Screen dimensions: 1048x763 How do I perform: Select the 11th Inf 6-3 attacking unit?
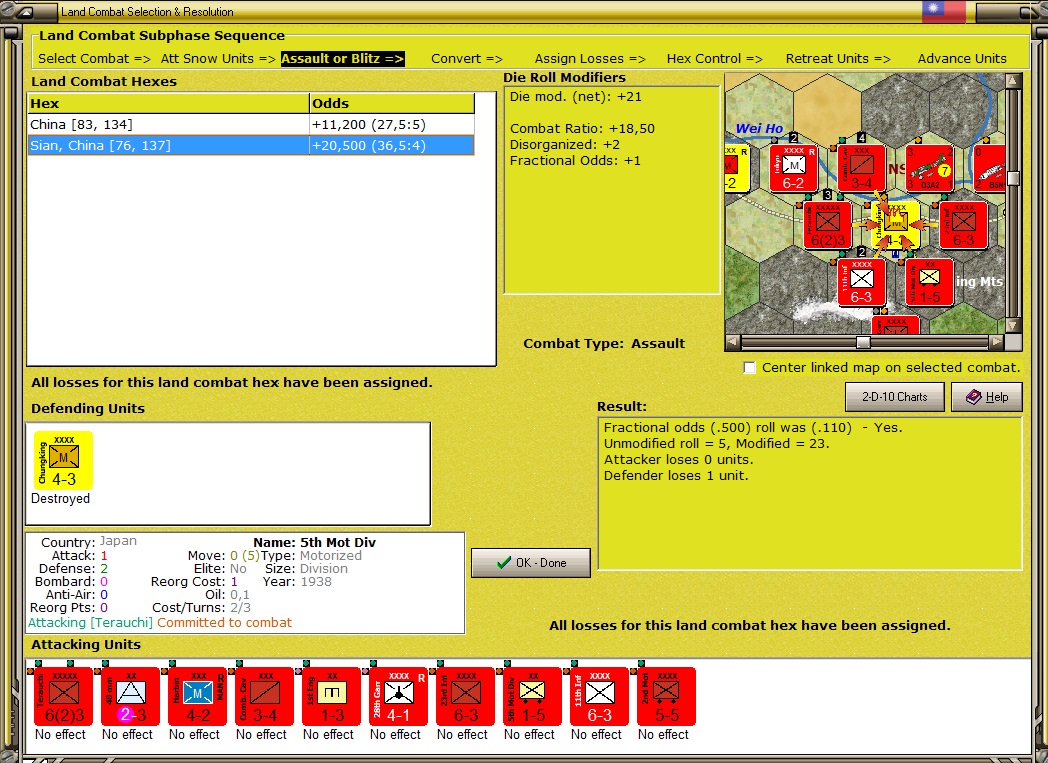point(600,696)
